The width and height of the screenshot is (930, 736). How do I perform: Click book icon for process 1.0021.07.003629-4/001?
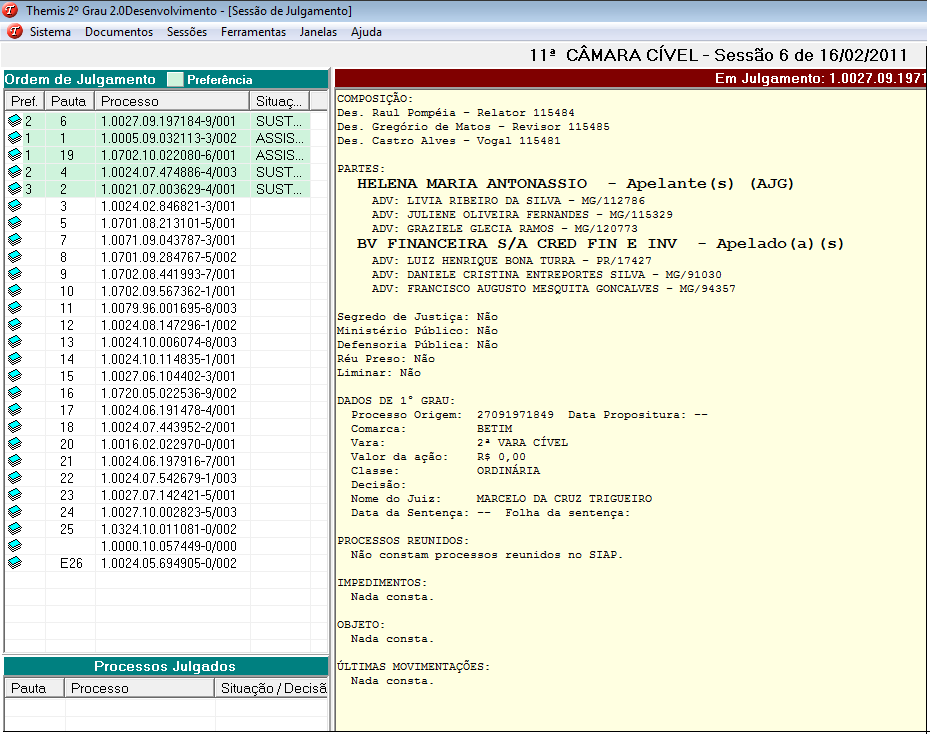pyautogui.click(x=15, y=189)
